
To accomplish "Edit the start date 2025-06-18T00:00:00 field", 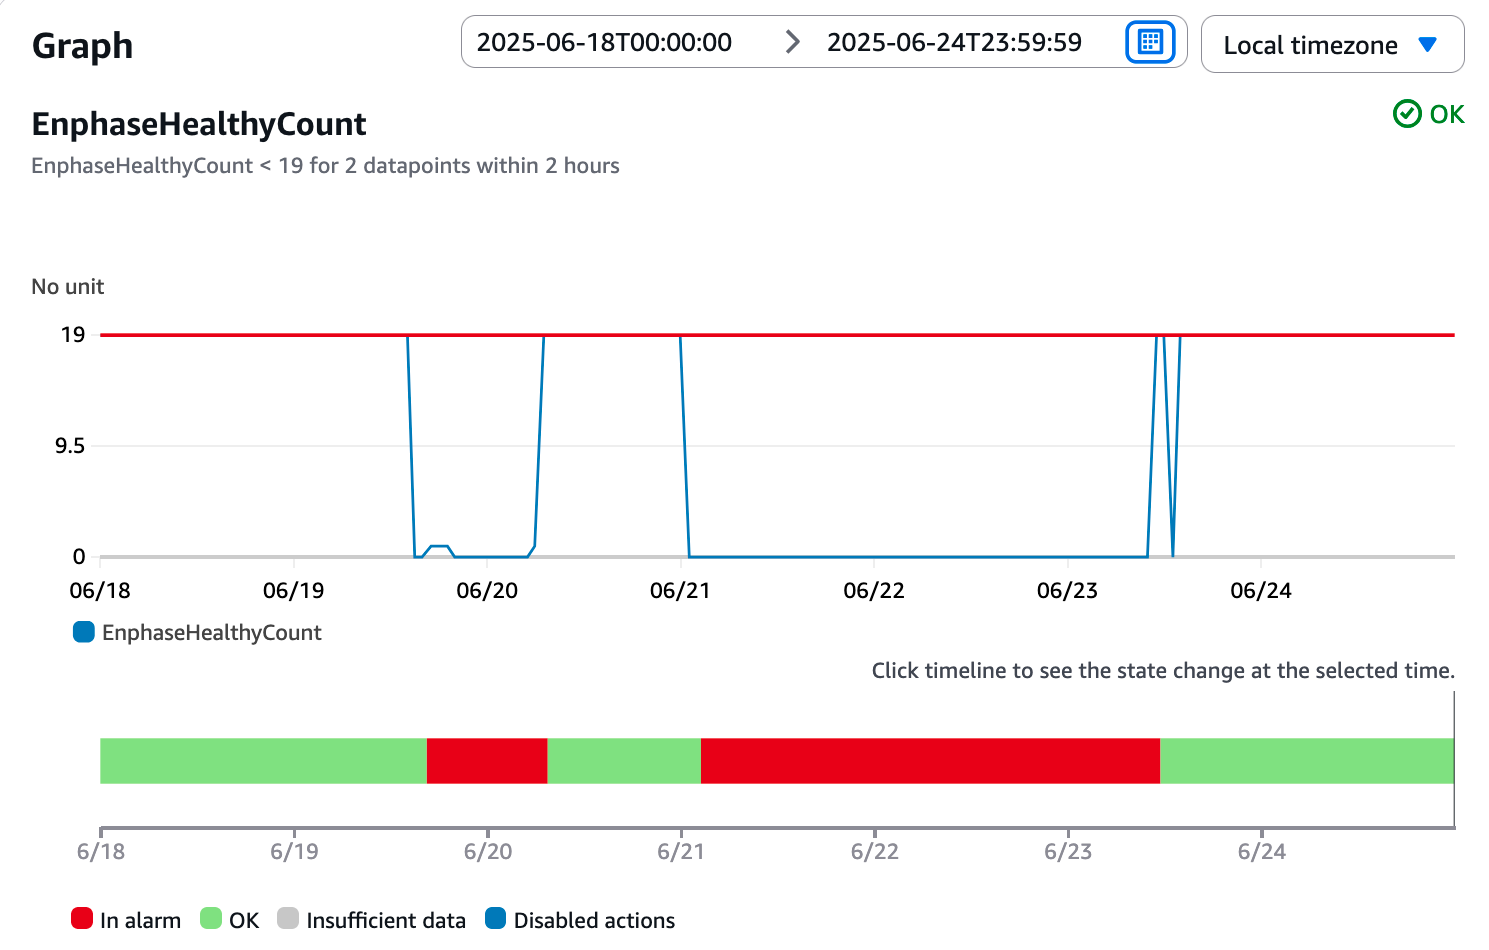I will pyautogui.click(x=604, y=42).
